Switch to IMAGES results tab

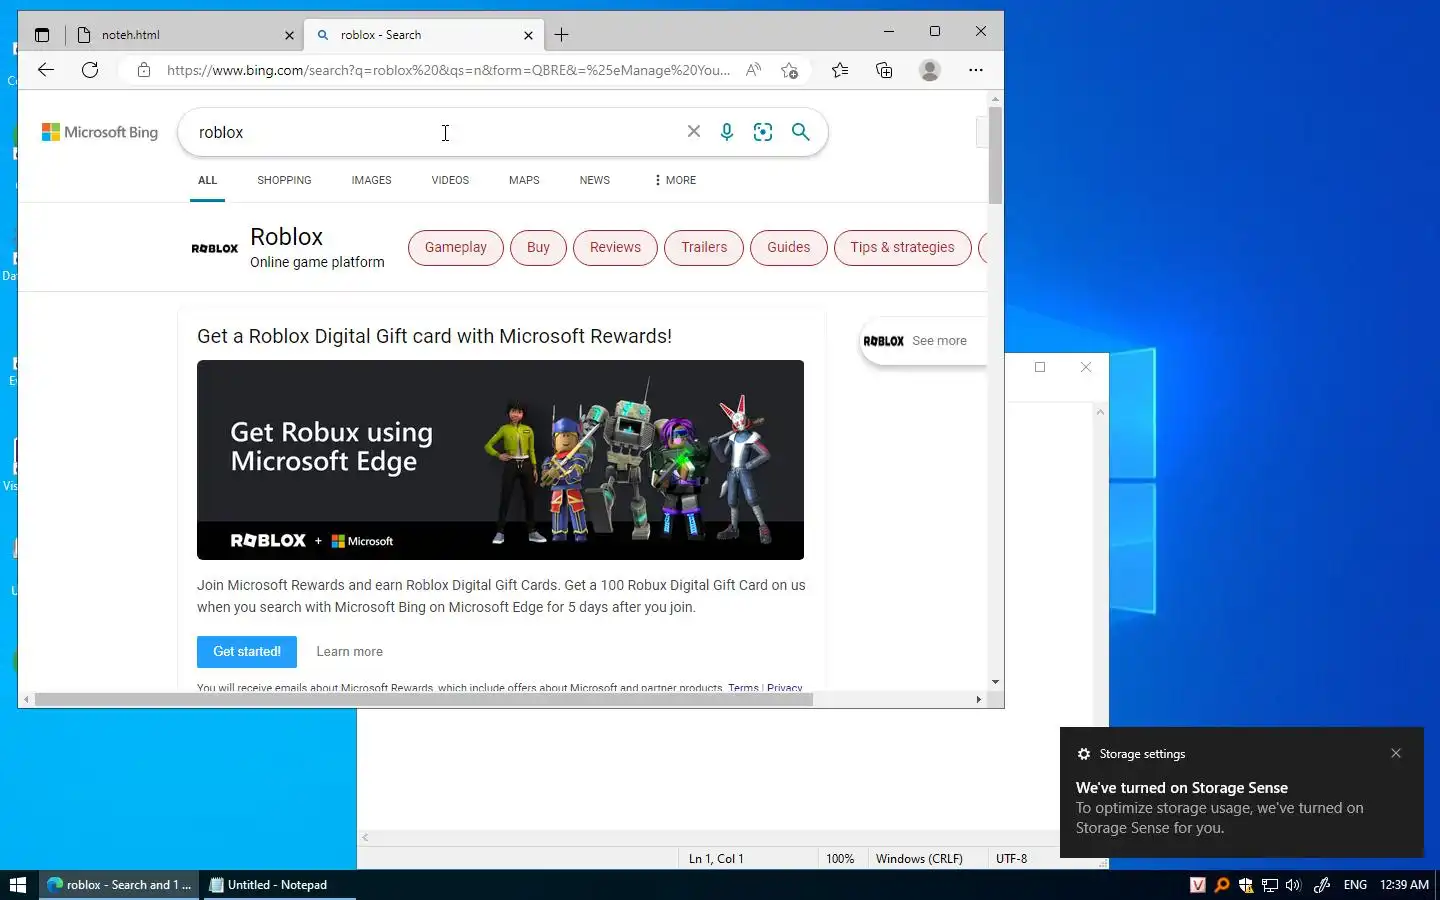(371, 180)
